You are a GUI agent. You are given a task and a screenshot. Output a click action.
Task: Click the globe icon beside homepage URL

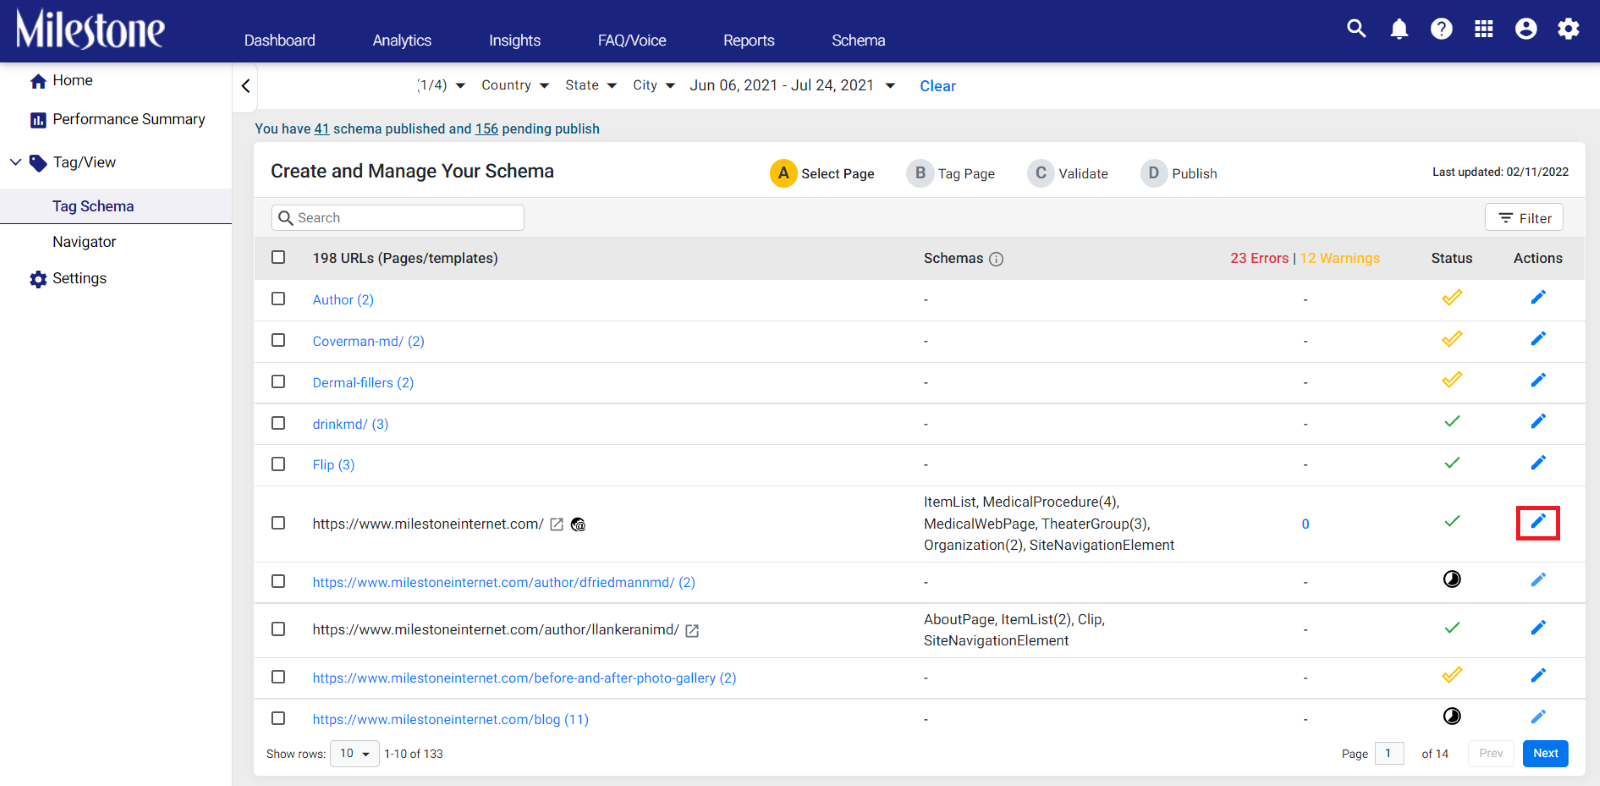pyautogui.click(x=578, y=524)
